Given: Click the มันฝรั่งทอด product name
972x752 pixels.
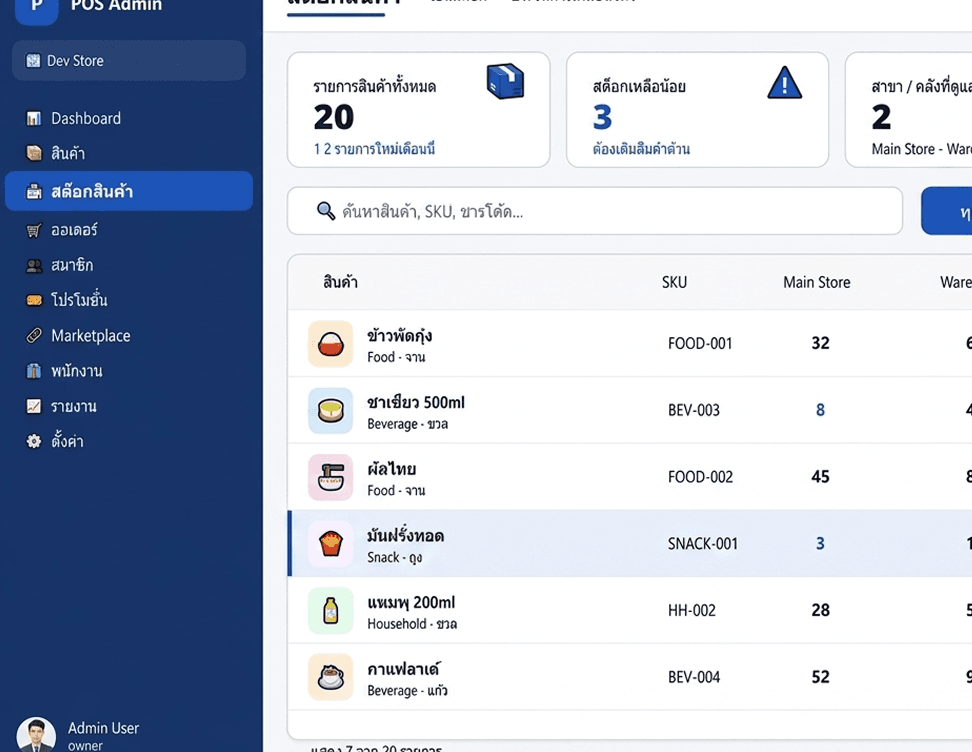Looking at the screenshot, I should (x=405, y=535).
